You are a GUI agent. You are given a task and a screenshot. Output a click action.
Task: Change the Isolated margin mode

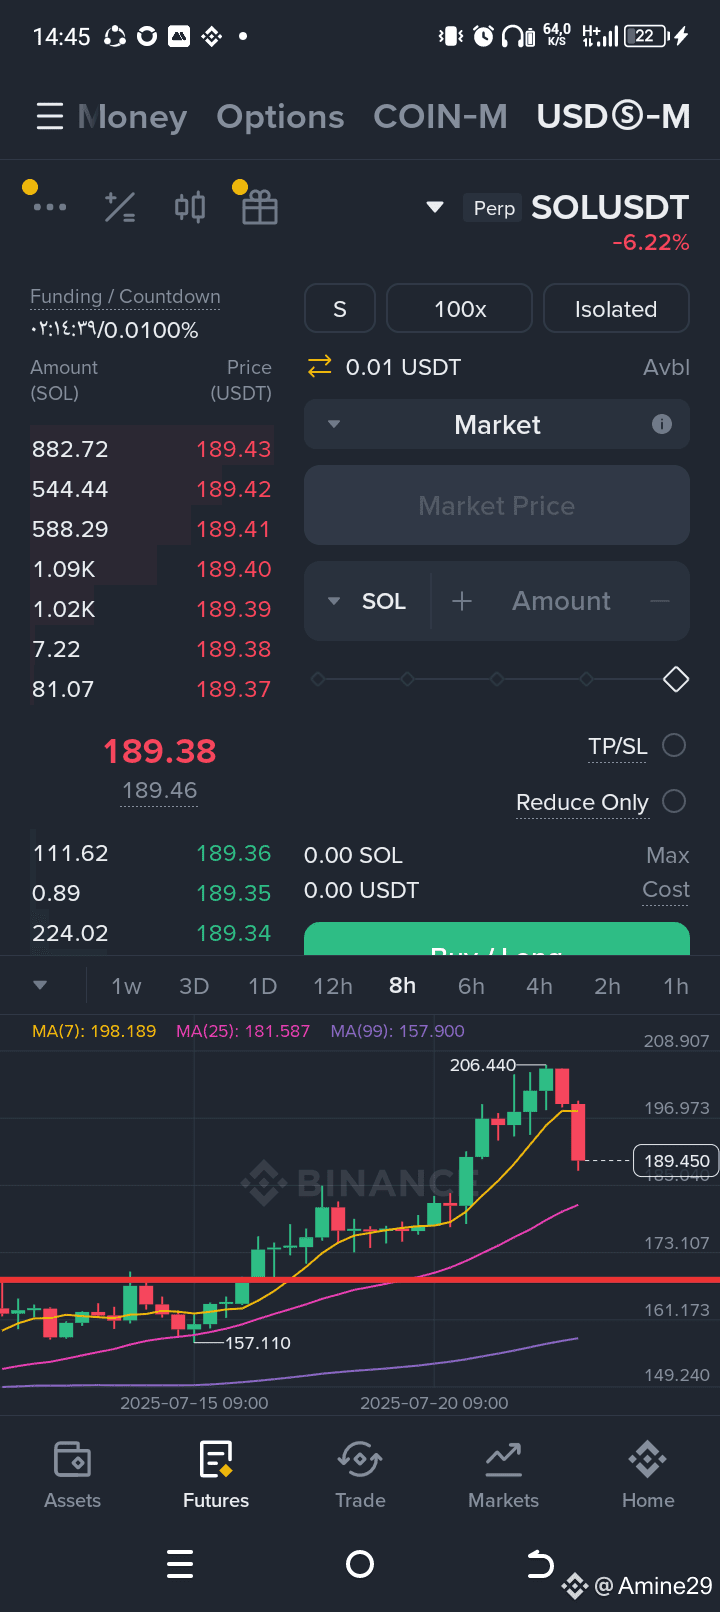616,309
